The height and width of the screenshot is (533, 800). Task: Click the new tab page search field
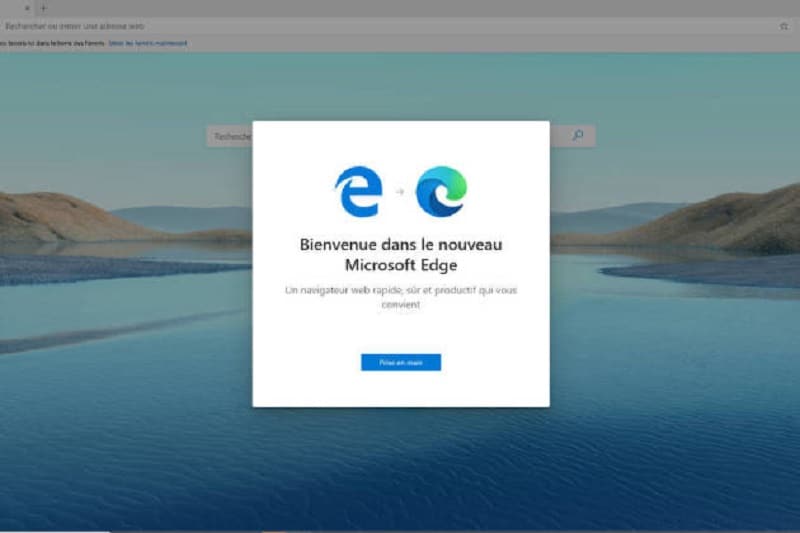click(229, 136)
